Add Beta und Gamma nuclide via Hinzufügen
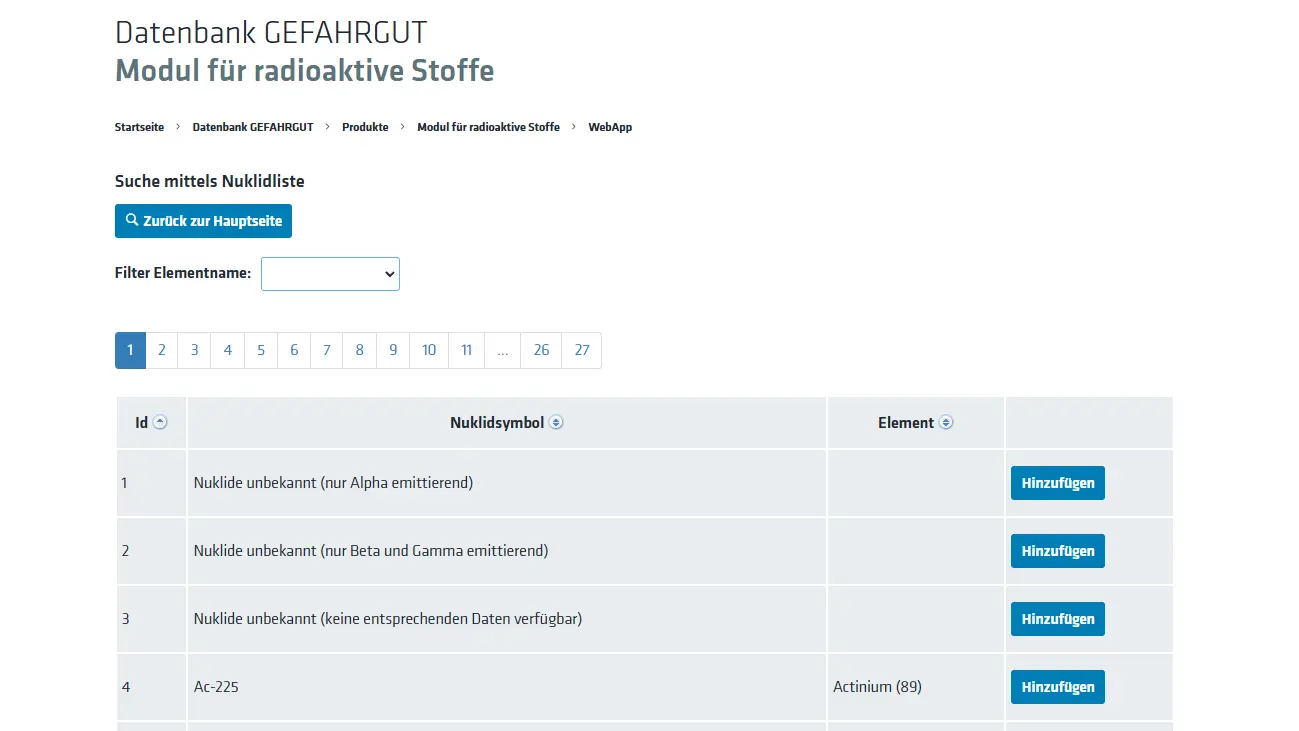Screen dimensions: 1299x731 coord(1057,551)
